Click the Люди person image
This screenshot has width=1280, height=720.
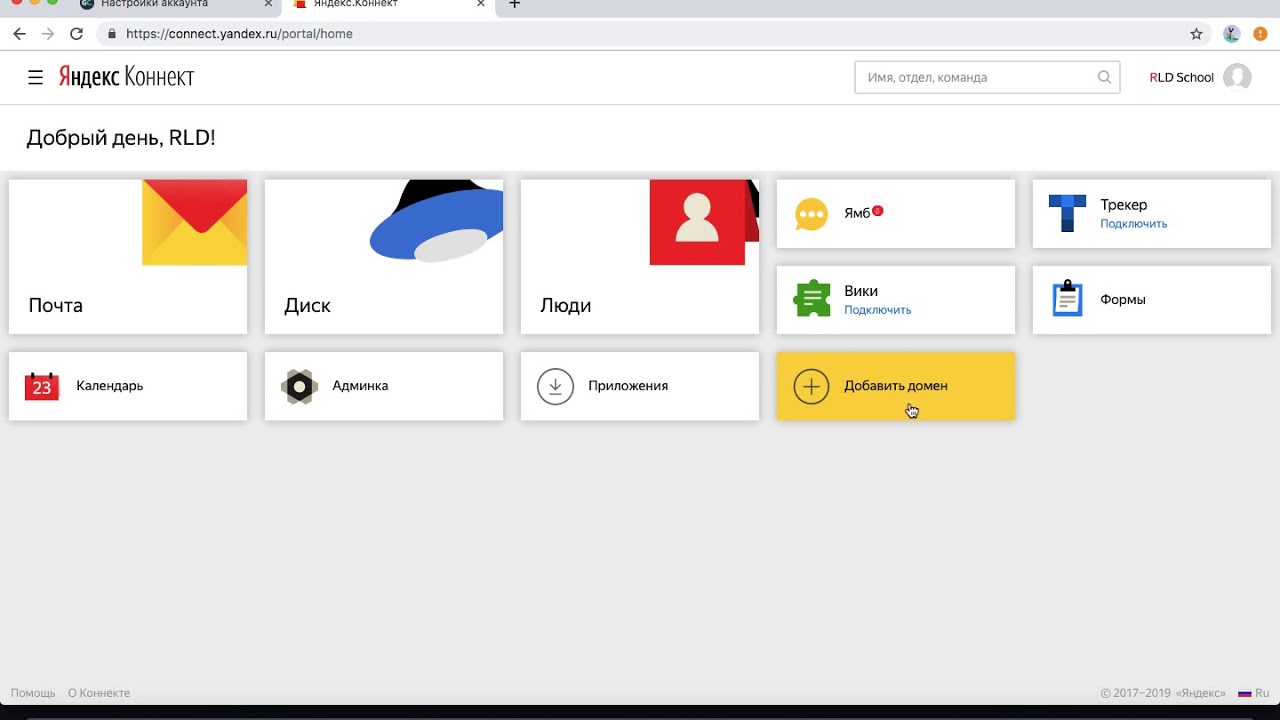coord(703,222)
